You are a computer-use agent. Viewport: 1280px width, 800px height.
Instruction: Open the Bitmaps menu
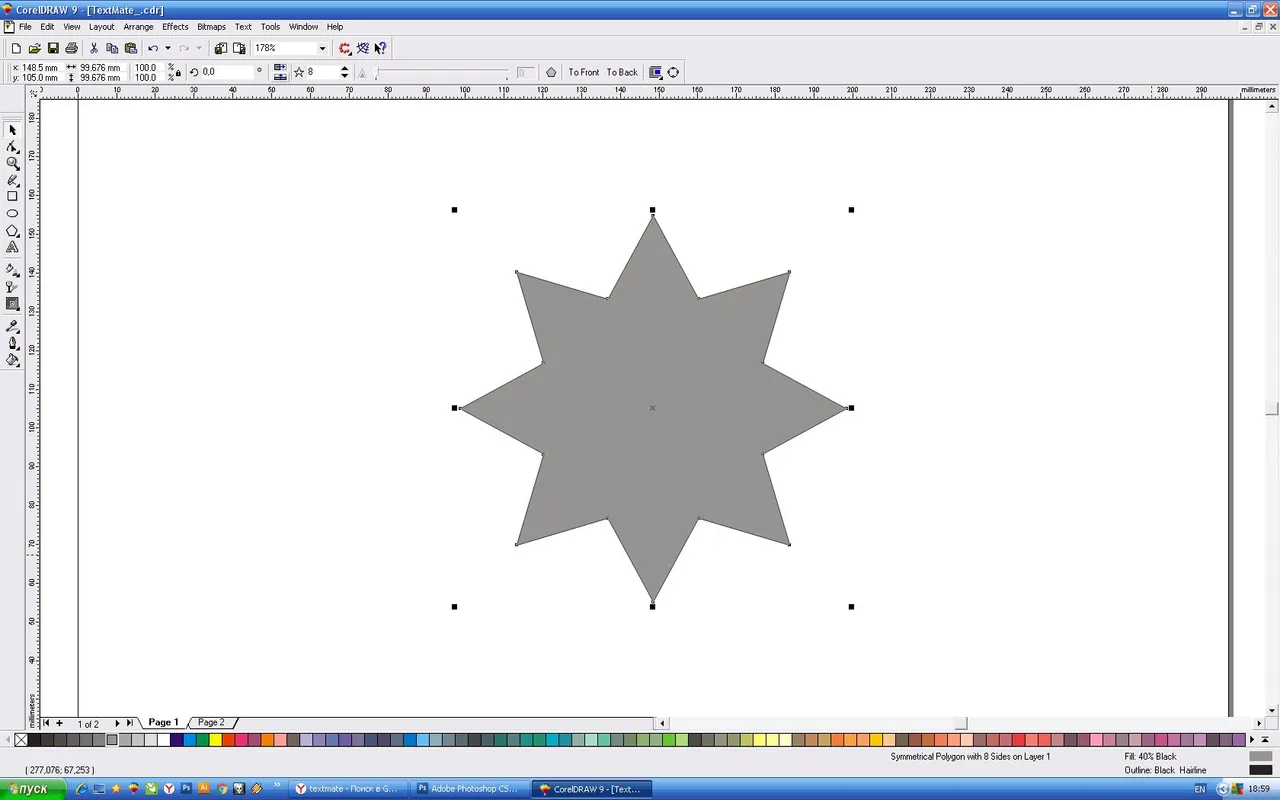point(211,27)
